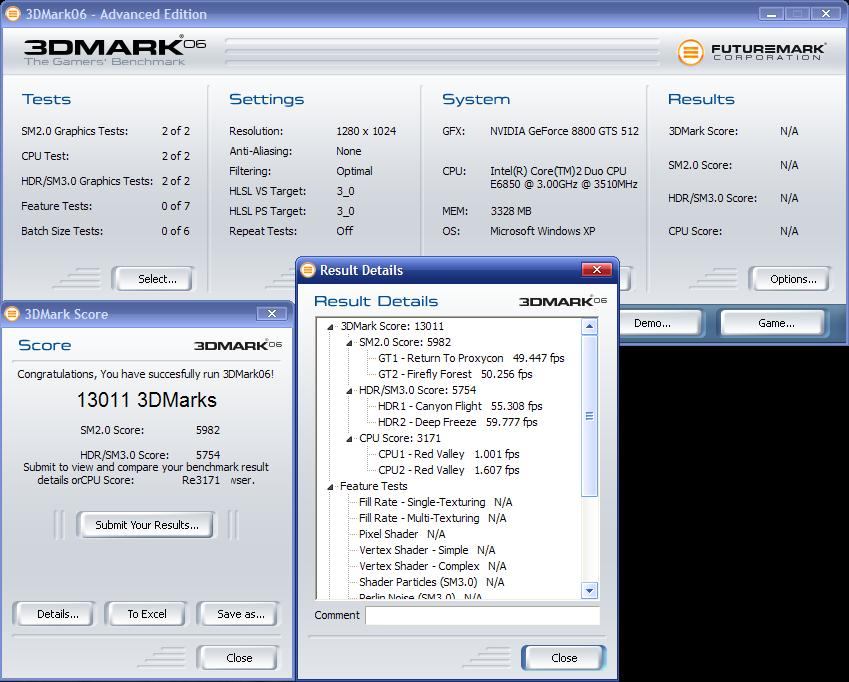Viewport: 849px width, 682px height.
Task: Collapse the CPU Score: 3171 node
Action: (349, 438)
